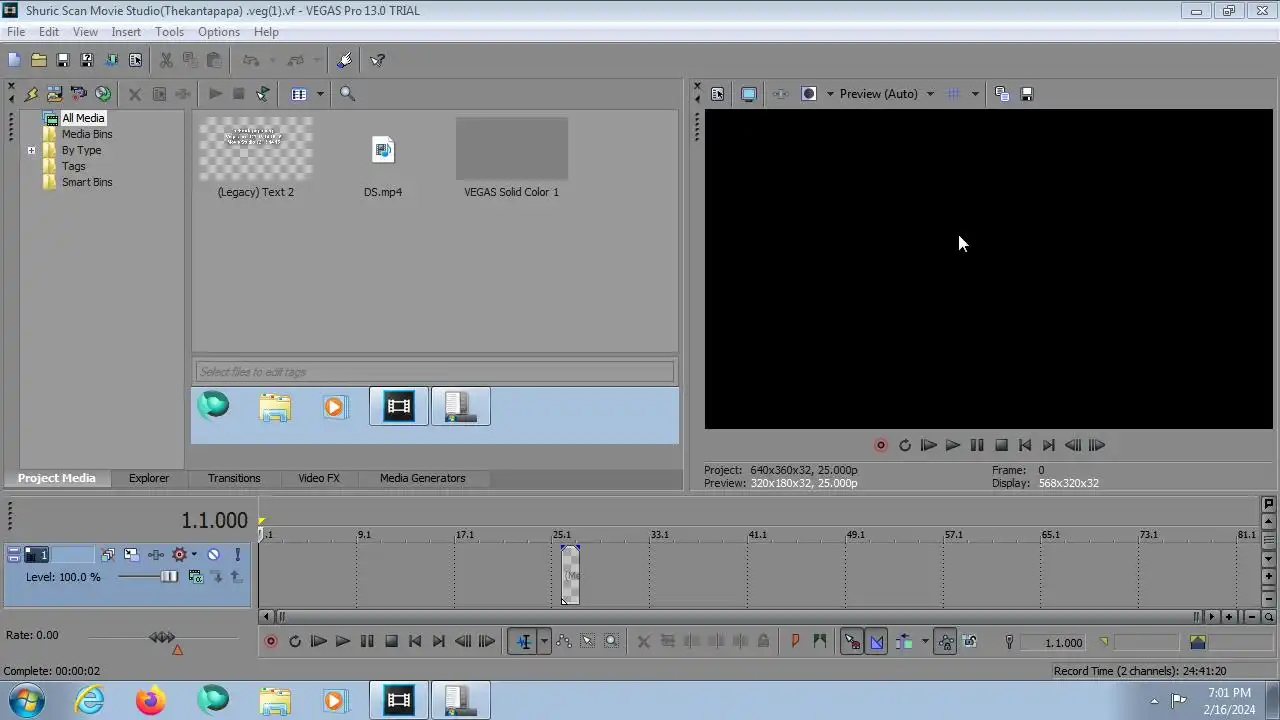Screen dimensions: 1280x720
Task: Open the Normal Edit tool dropdown arrow
Action: [544, 642]
